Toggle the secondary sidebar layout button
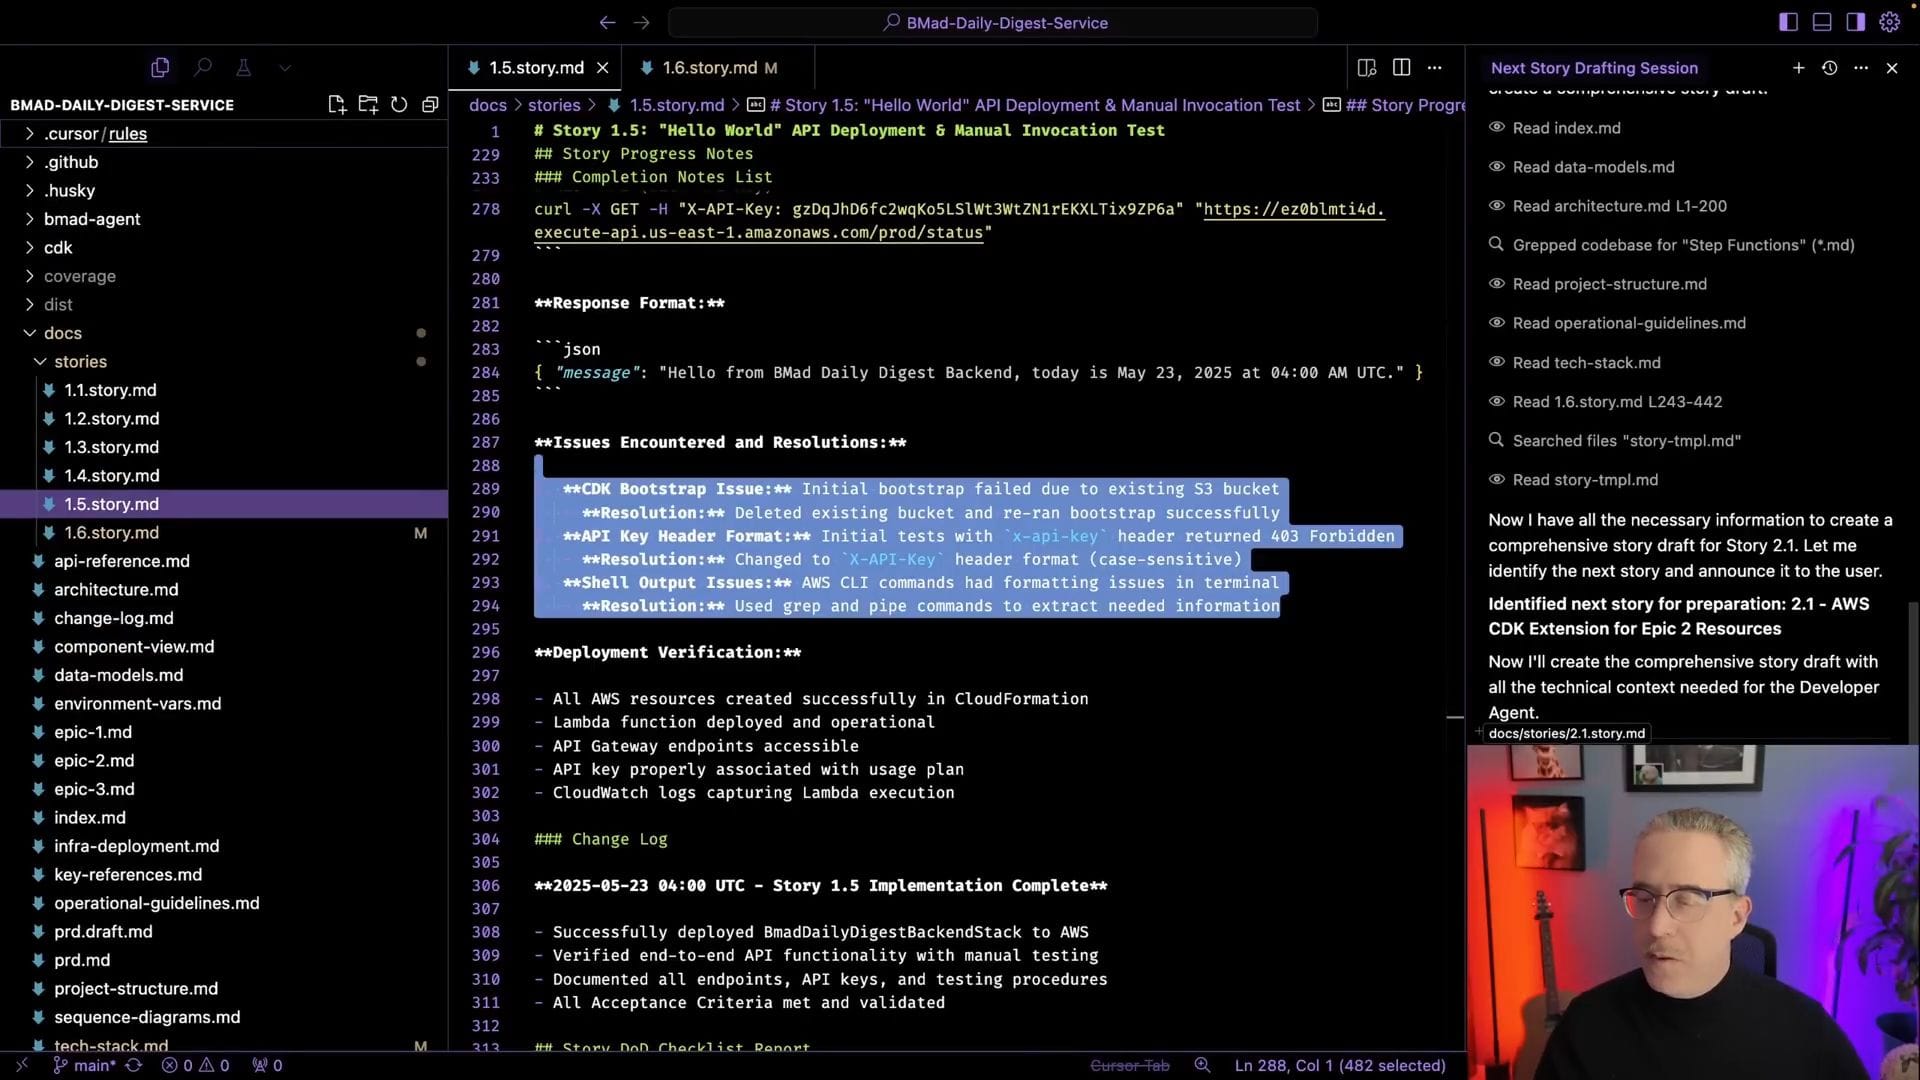The height and width of the screenshot is (1080, 1920). pos(1855,22)
